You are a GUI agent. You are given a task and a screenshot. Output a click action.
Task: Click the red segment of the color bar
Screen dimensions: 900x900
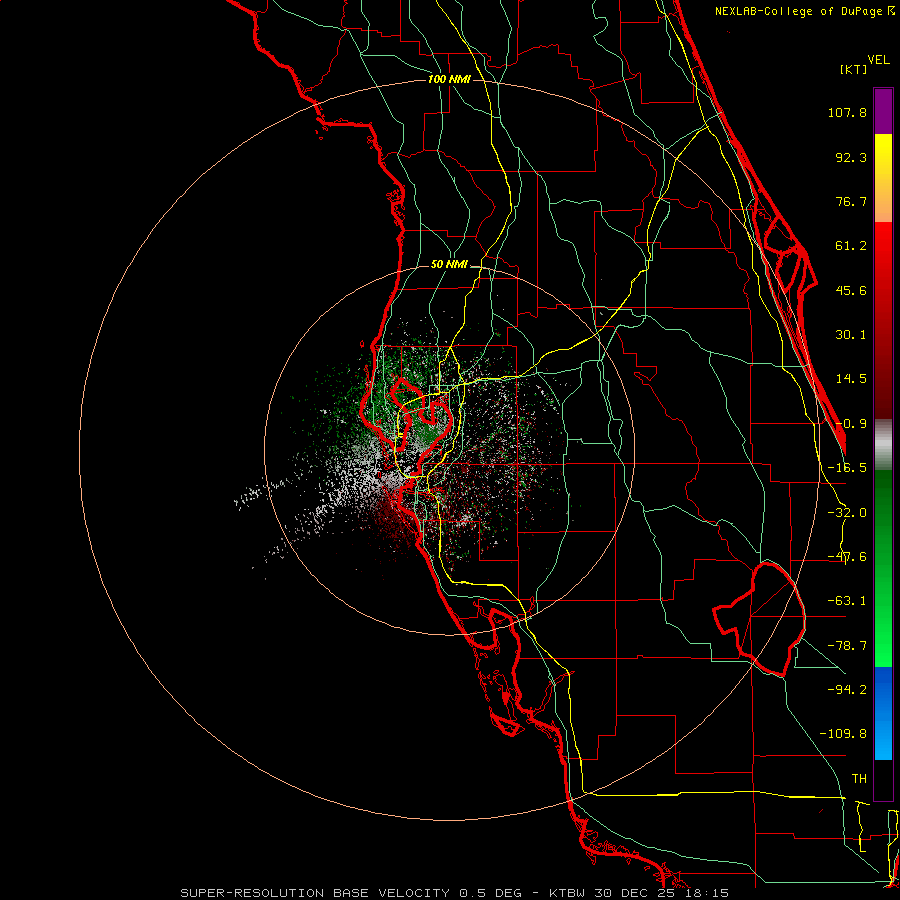pos(883,320)
